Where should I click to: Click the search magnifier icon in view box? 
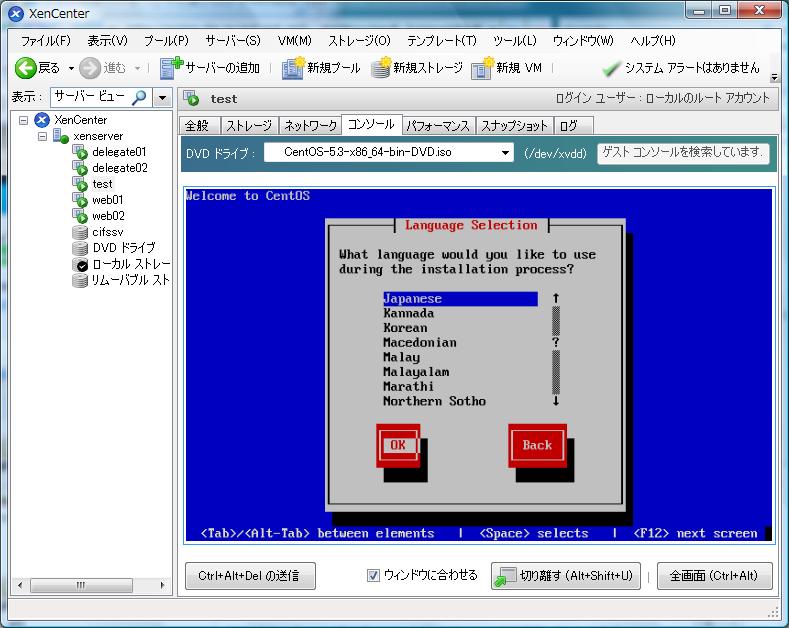click(139, 97)
